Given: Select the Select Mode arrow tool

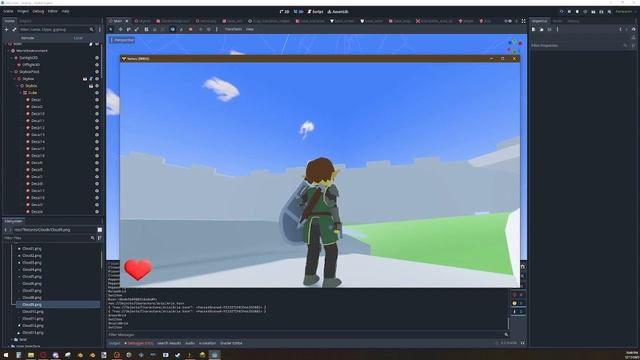Looking at the screenshot, I should (x=111, y=29).
